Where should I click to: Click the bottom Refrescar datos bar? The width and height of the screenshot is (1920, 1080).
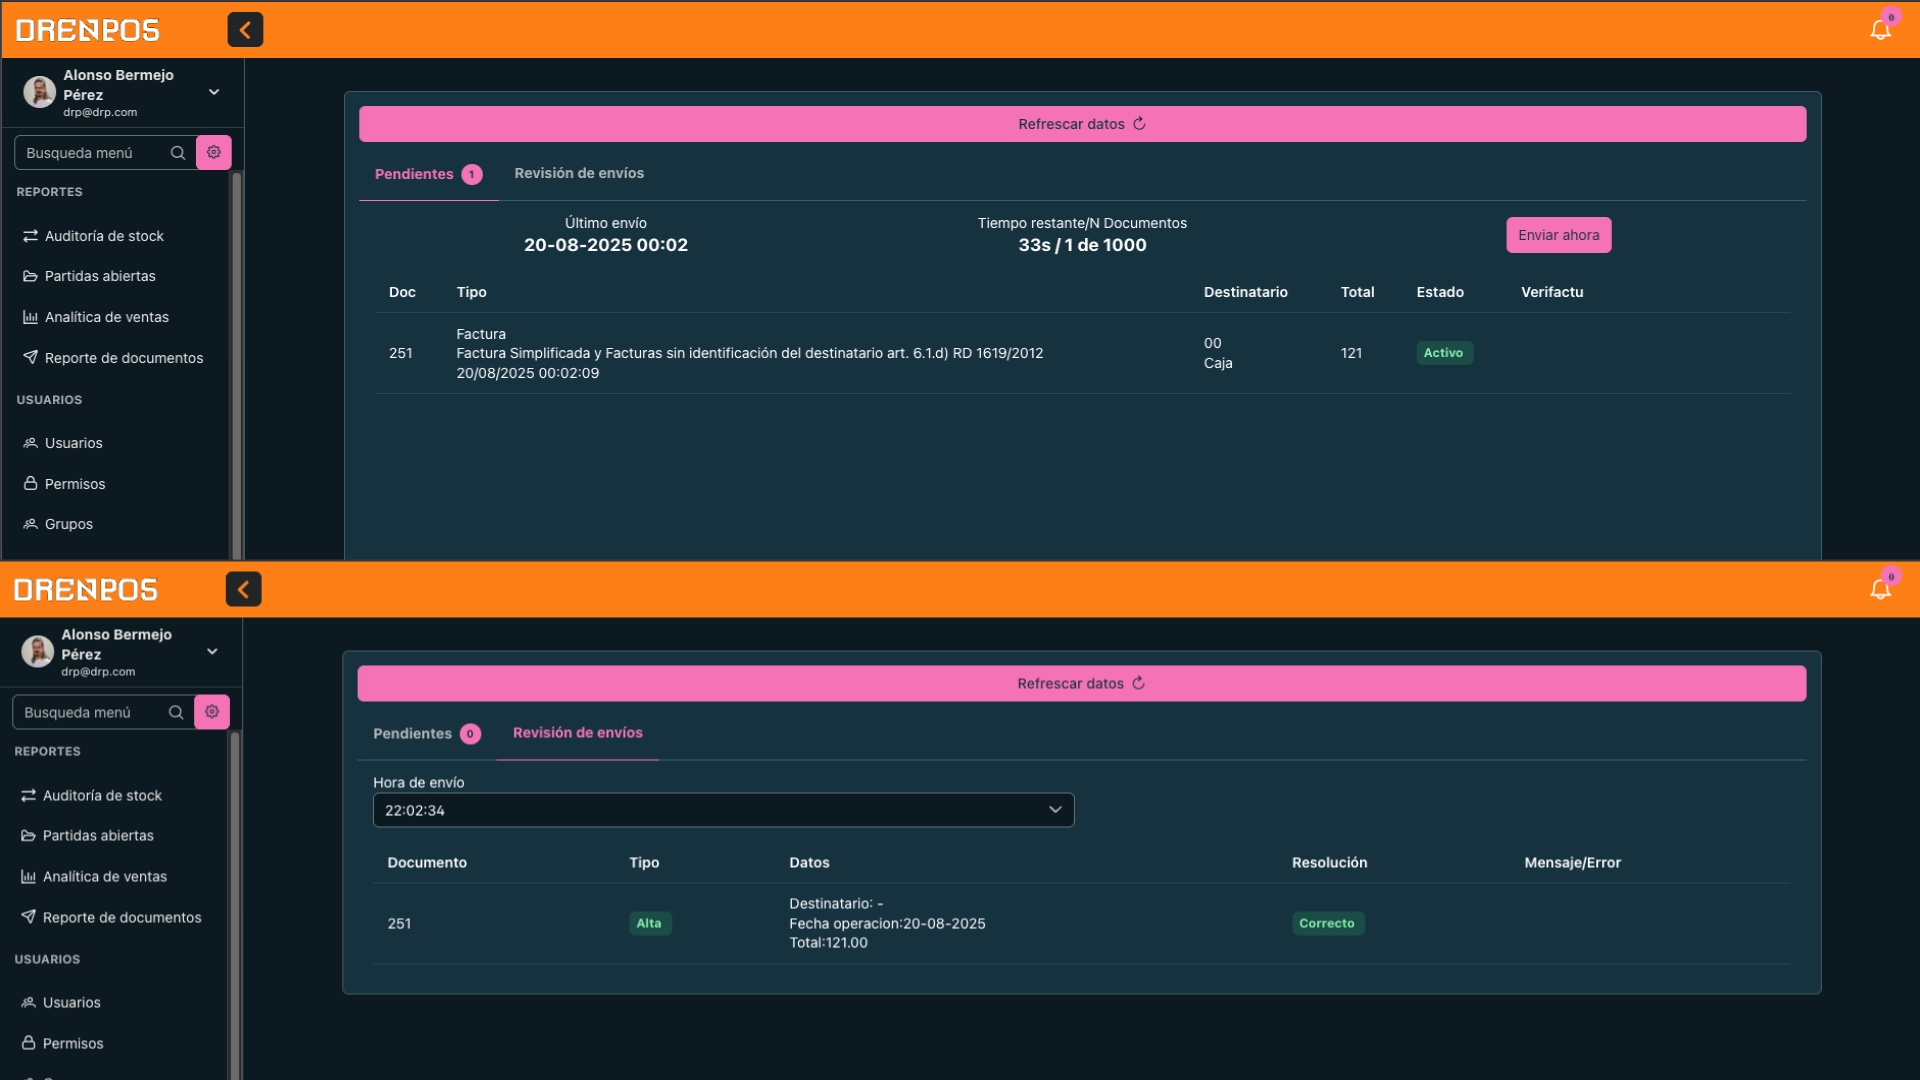pos(1081,684)
